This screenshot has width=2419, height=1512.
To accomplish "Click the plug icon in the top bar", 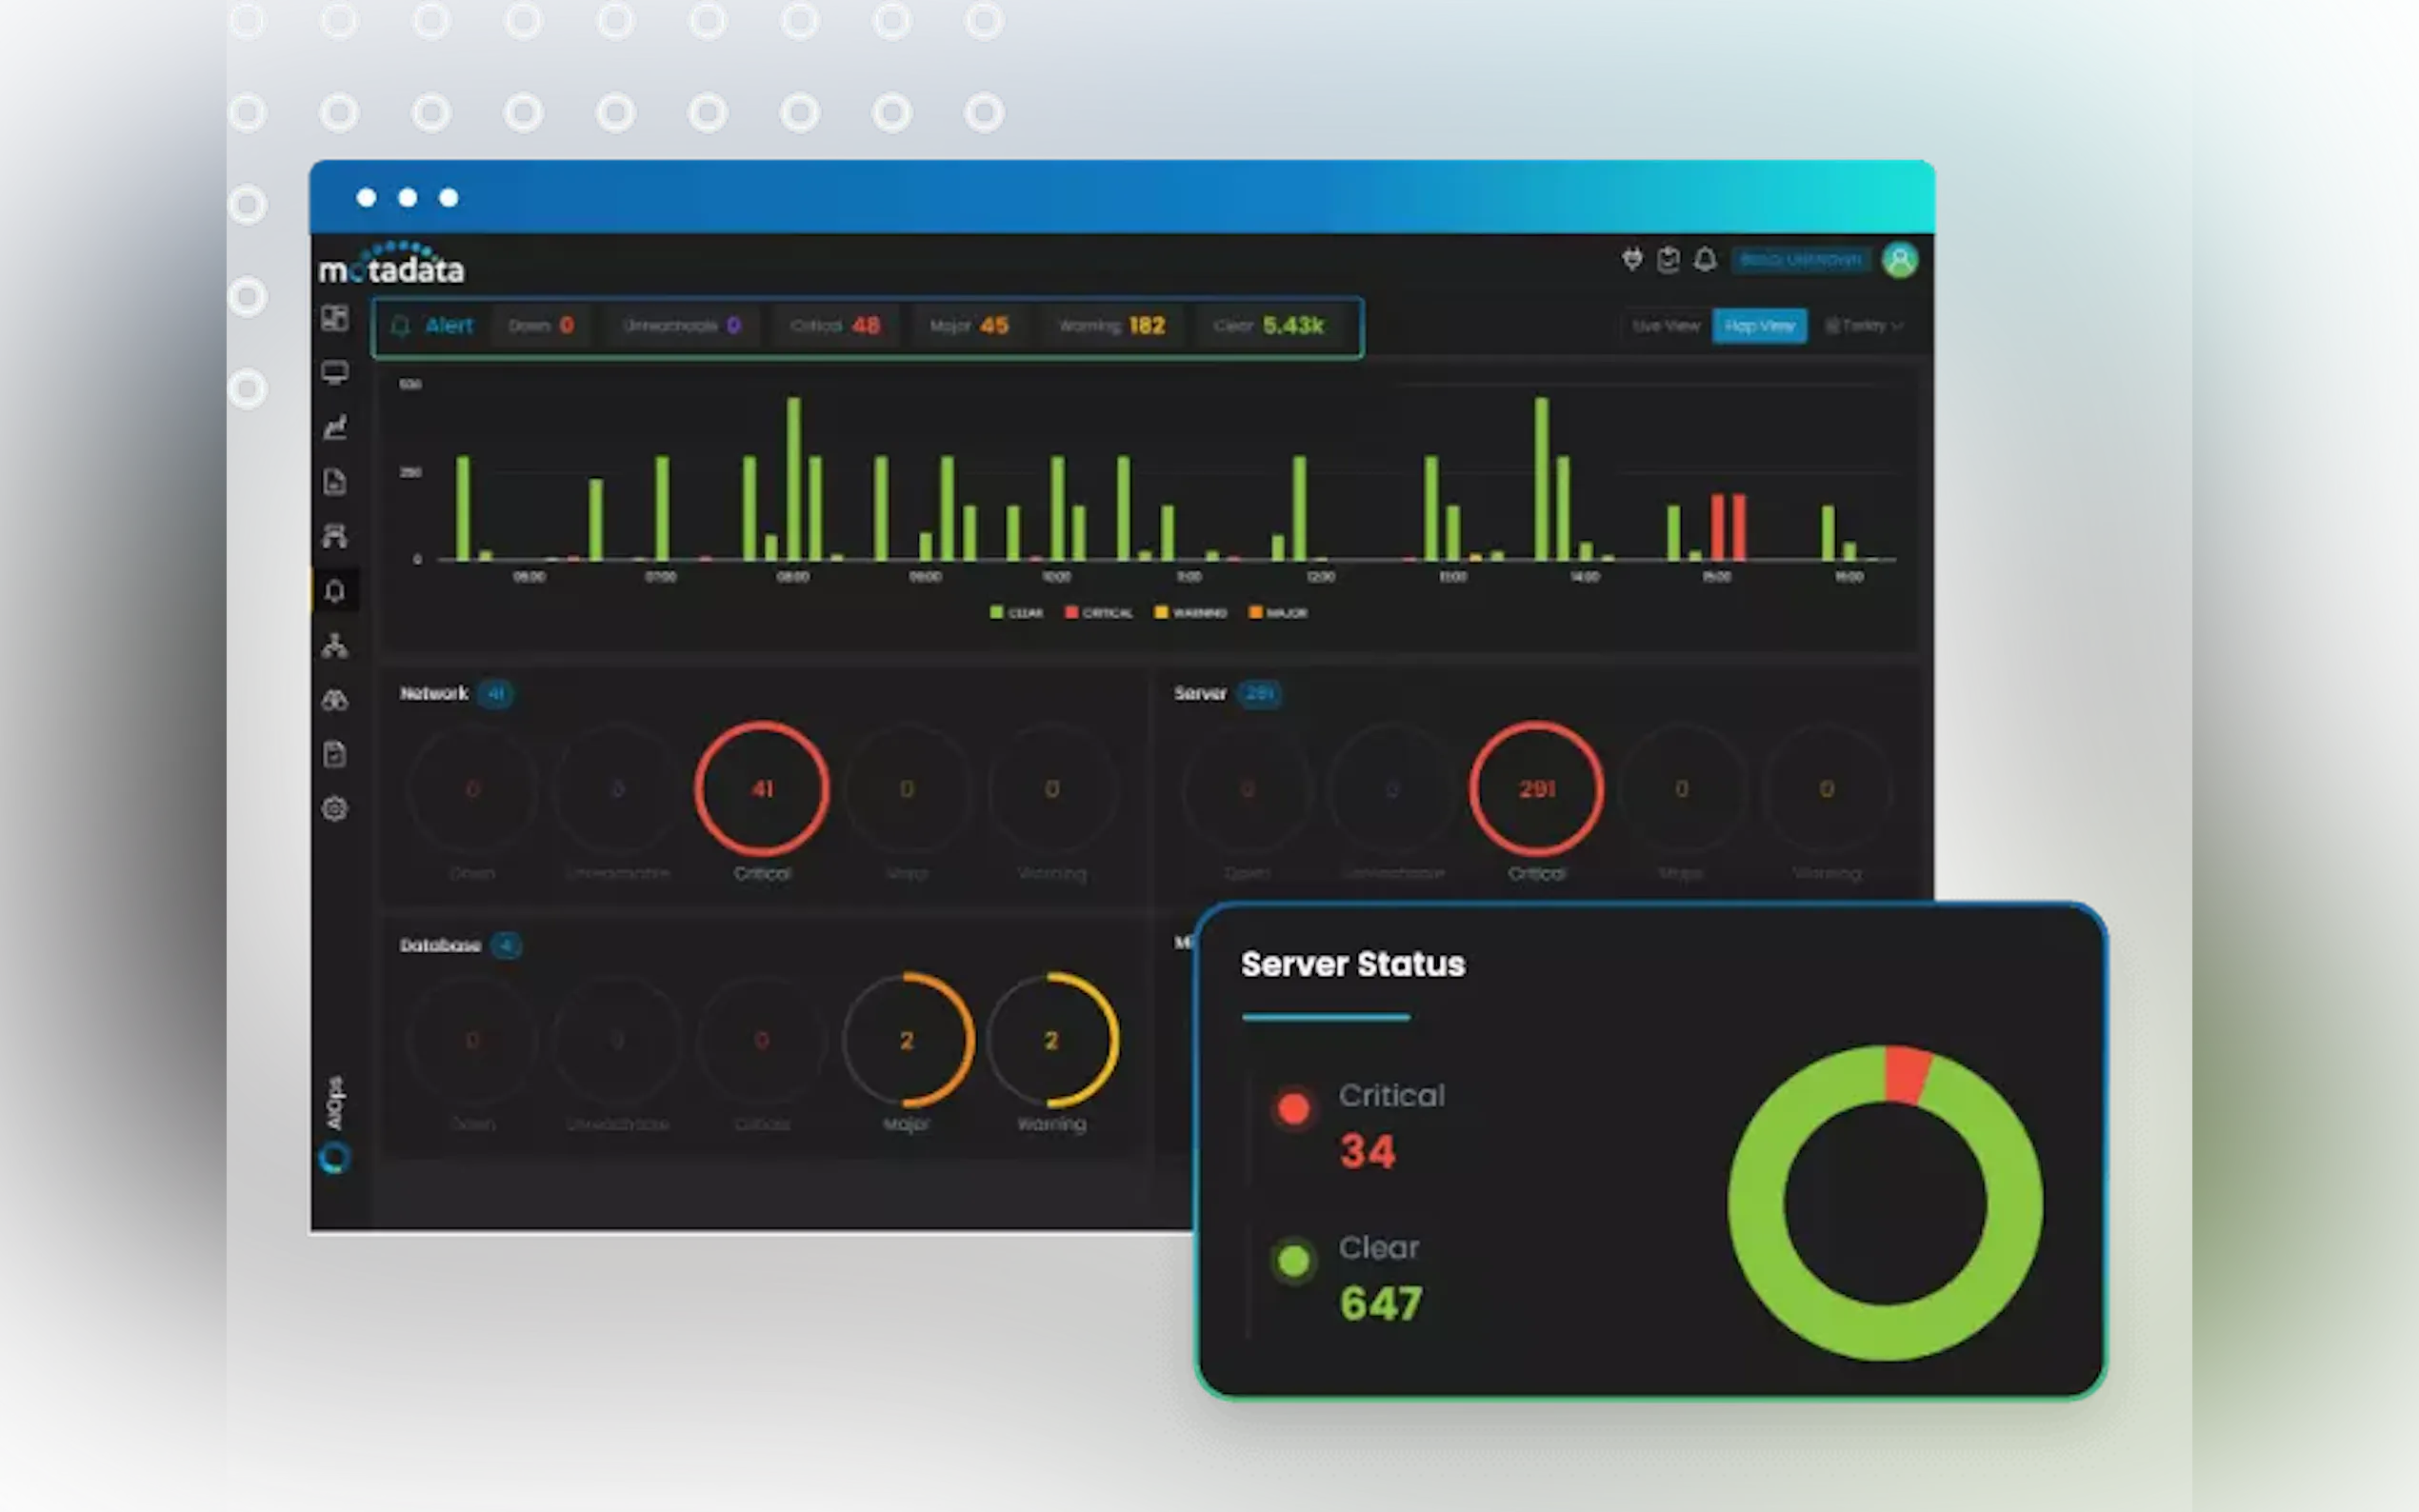I will [1632, 260].
